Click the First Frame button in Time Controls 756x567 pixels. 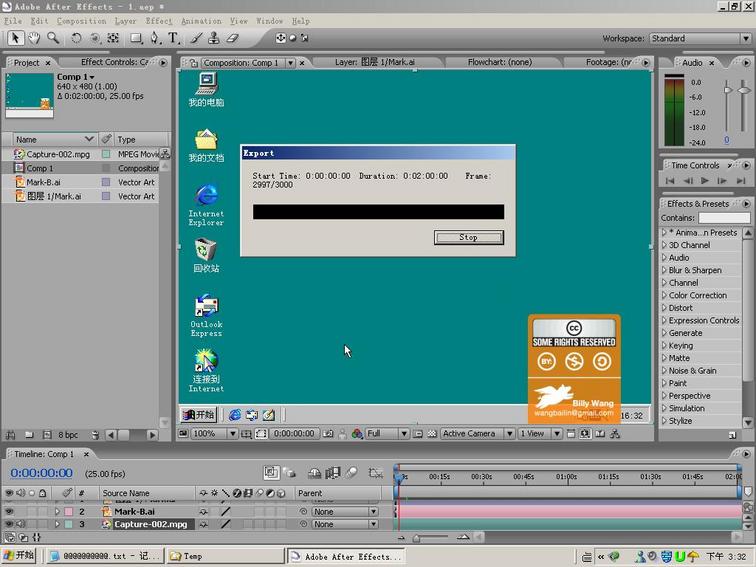[x=670, y=181]
